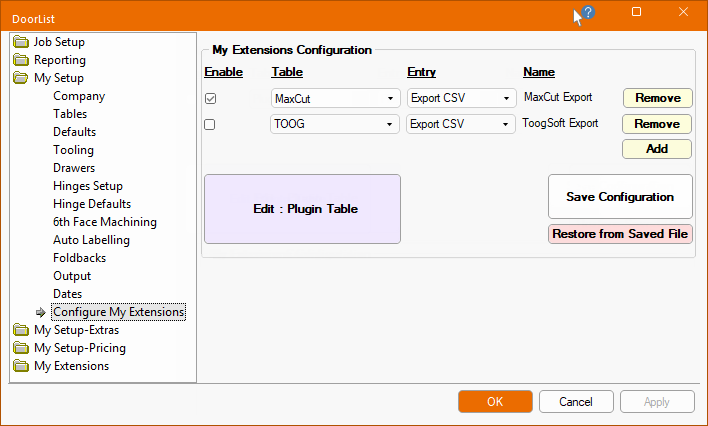Open the TOOG table dropdown
Image resolution: width=708 pixels, height=426 pixels.
click(390, 125)
